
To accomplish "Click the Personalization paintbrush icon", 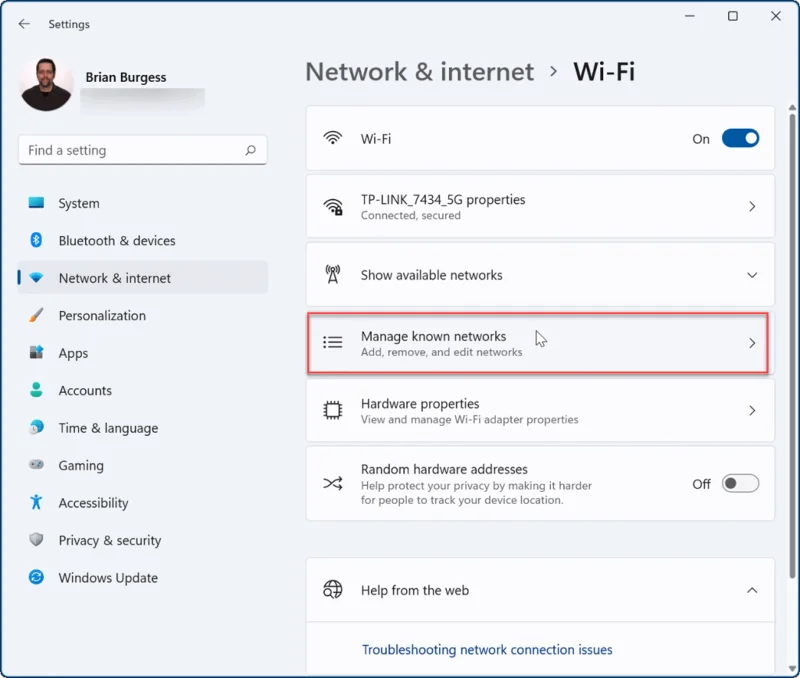I will (x=36, y=315).
